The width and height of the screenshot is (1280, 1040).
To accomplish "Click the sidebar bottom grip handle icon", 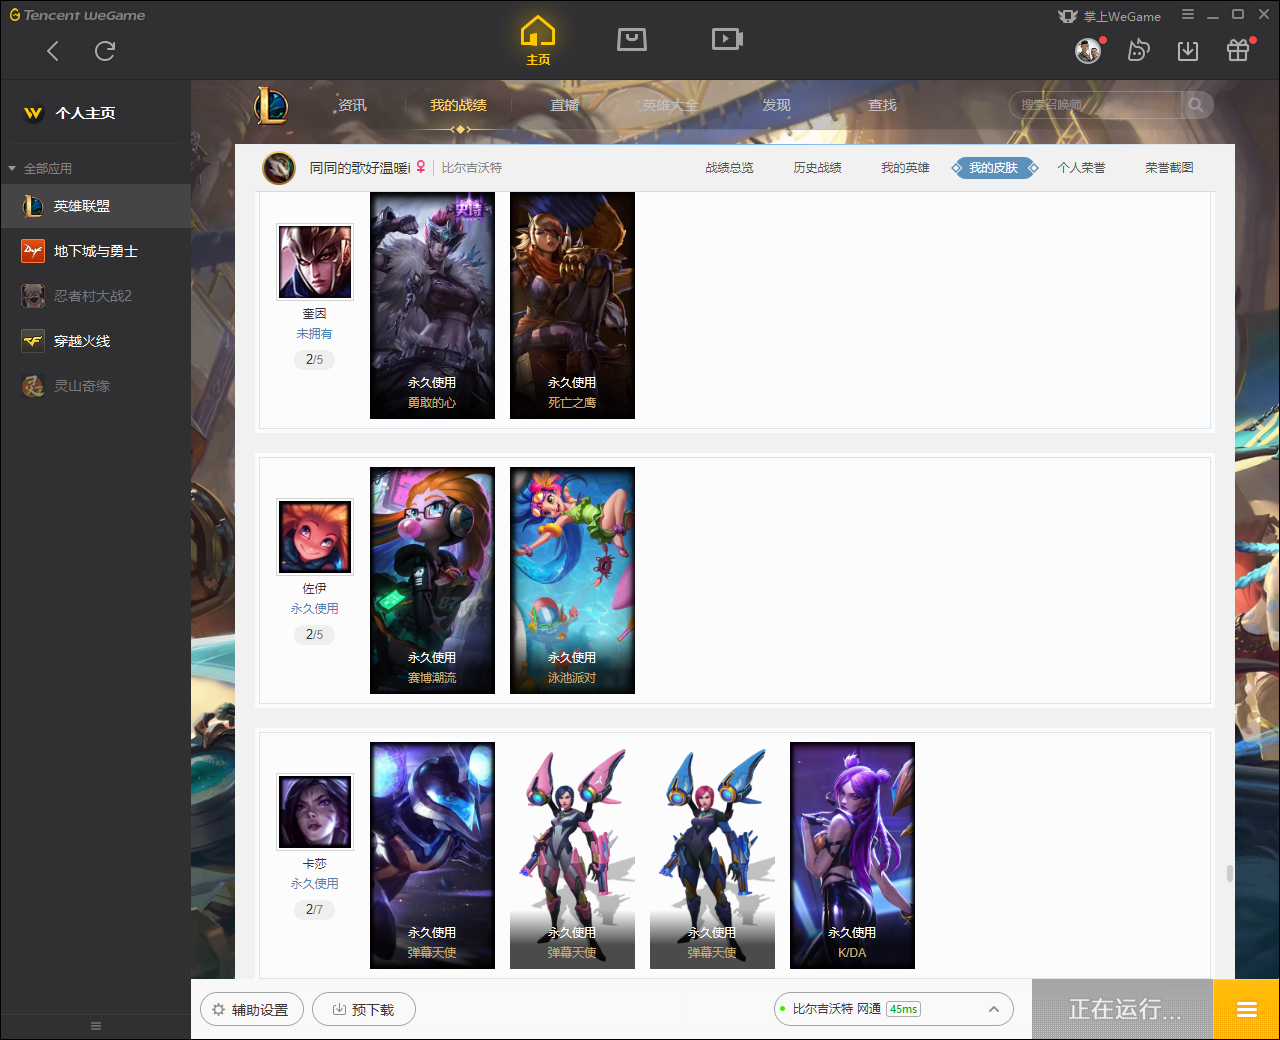I will [96, 1026].
